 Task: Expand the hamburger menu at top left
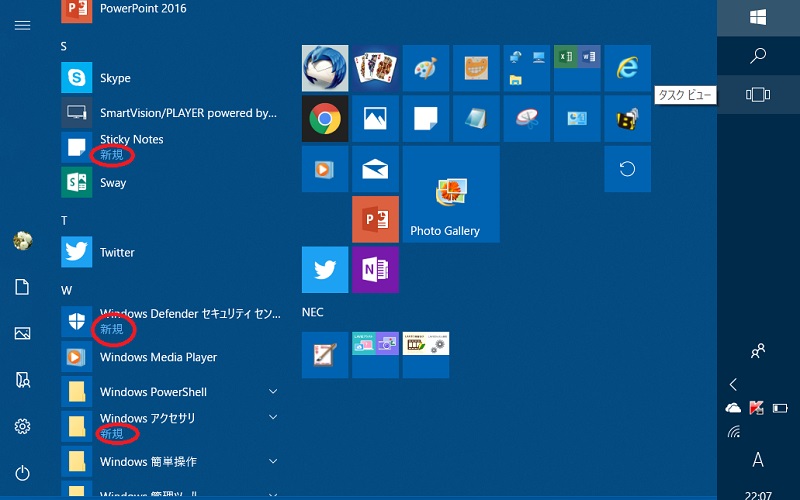click(x=22, y=26)
